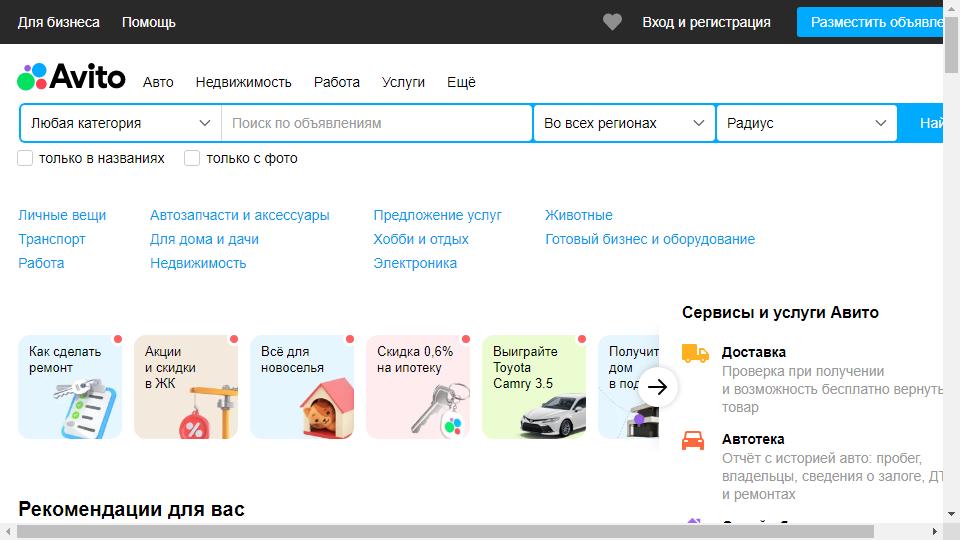Viewport: 960px width, 540px height.
Task: Click the 'Сервисы и услуги Авито' heading
Action: [x=780, y=312]
